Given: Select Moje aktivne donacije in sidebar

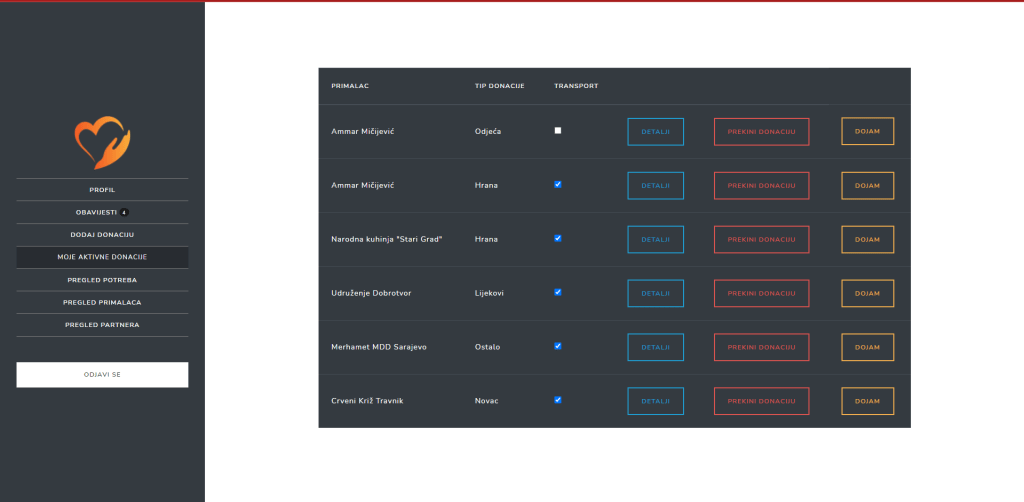Looking at the screenshot, I should coord(102,257).
